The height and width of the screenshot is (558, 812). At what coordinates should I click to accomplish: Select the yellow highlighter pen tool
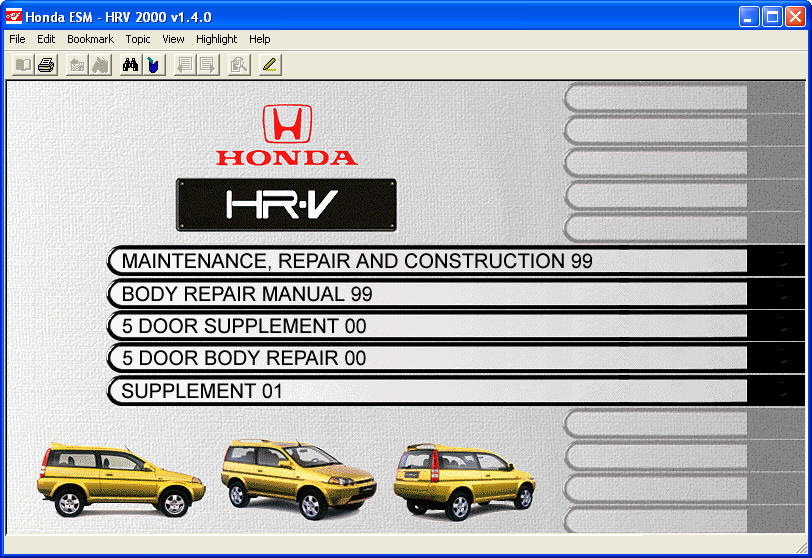(270, 65)
